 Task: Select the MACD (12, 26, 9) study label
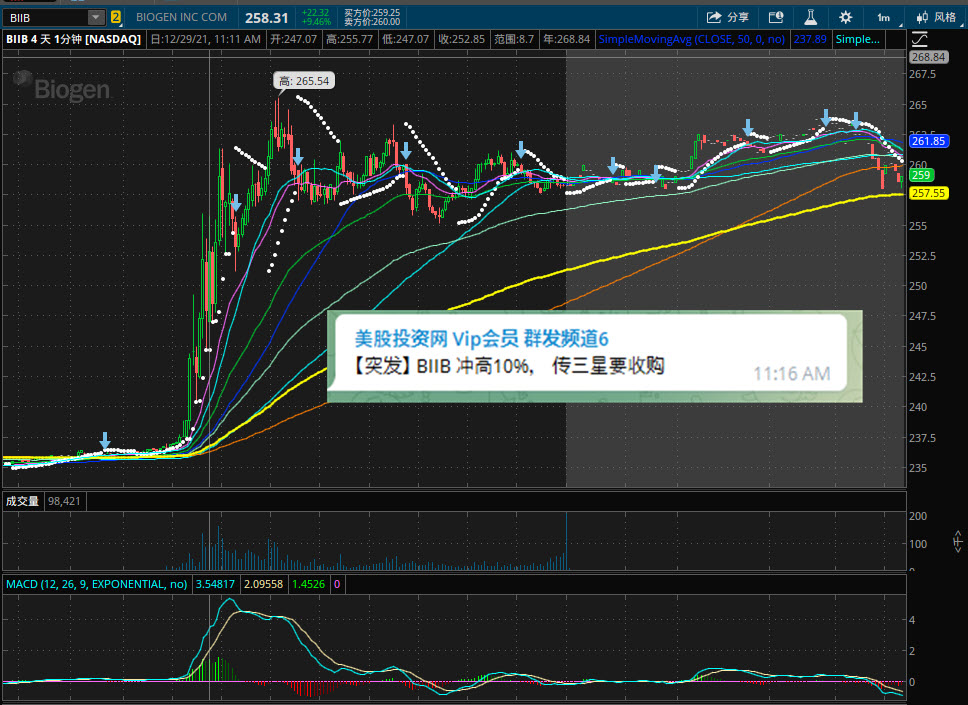(97, 584)
